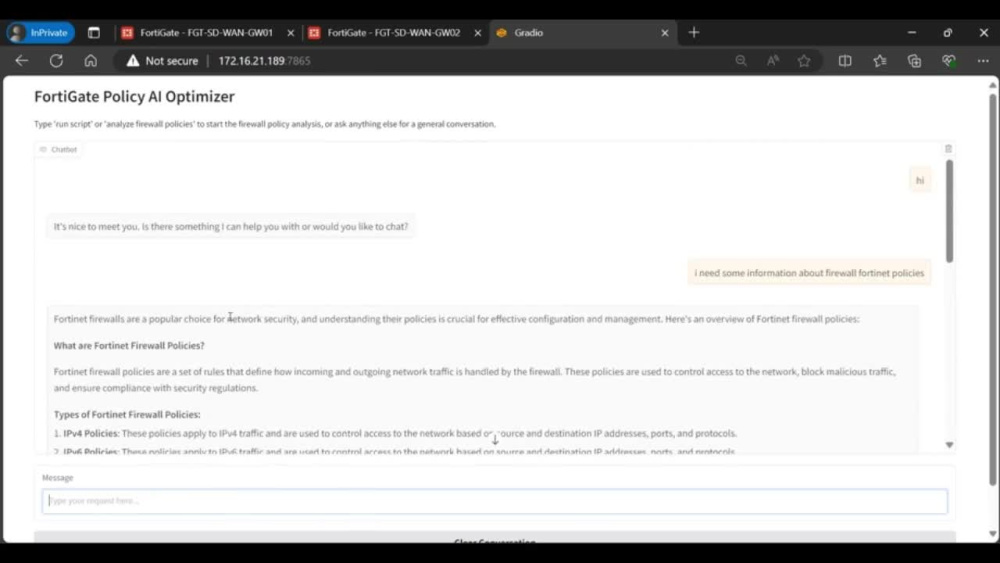Click the 'i need some information about firewall' message
This screenshot has height=563, width=1000.
[809, 273]
